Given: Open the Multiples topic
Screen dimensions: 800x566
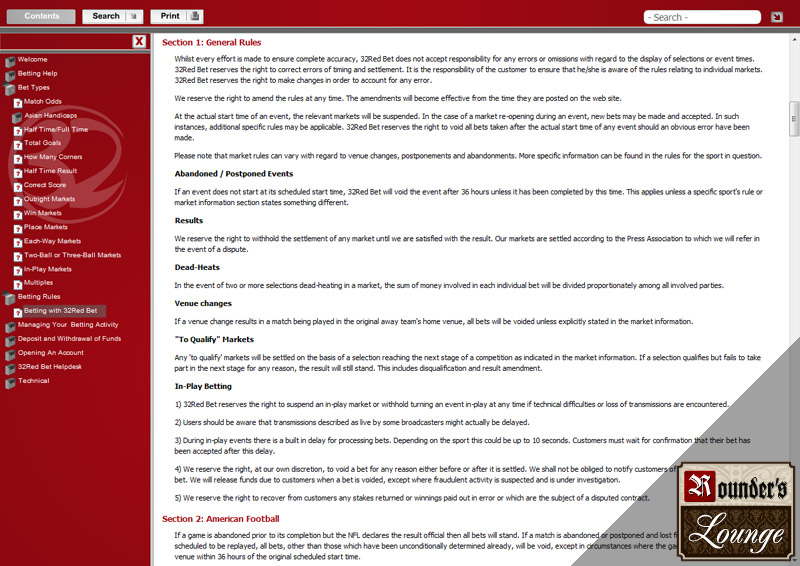Looking at the screenshot, I should [x=38, y=283].
